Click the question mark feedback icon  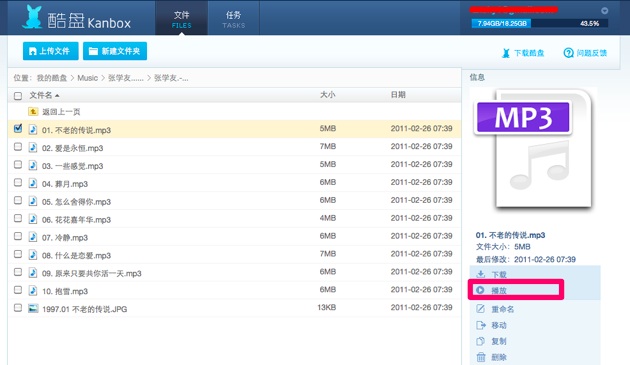coord(569,53)
